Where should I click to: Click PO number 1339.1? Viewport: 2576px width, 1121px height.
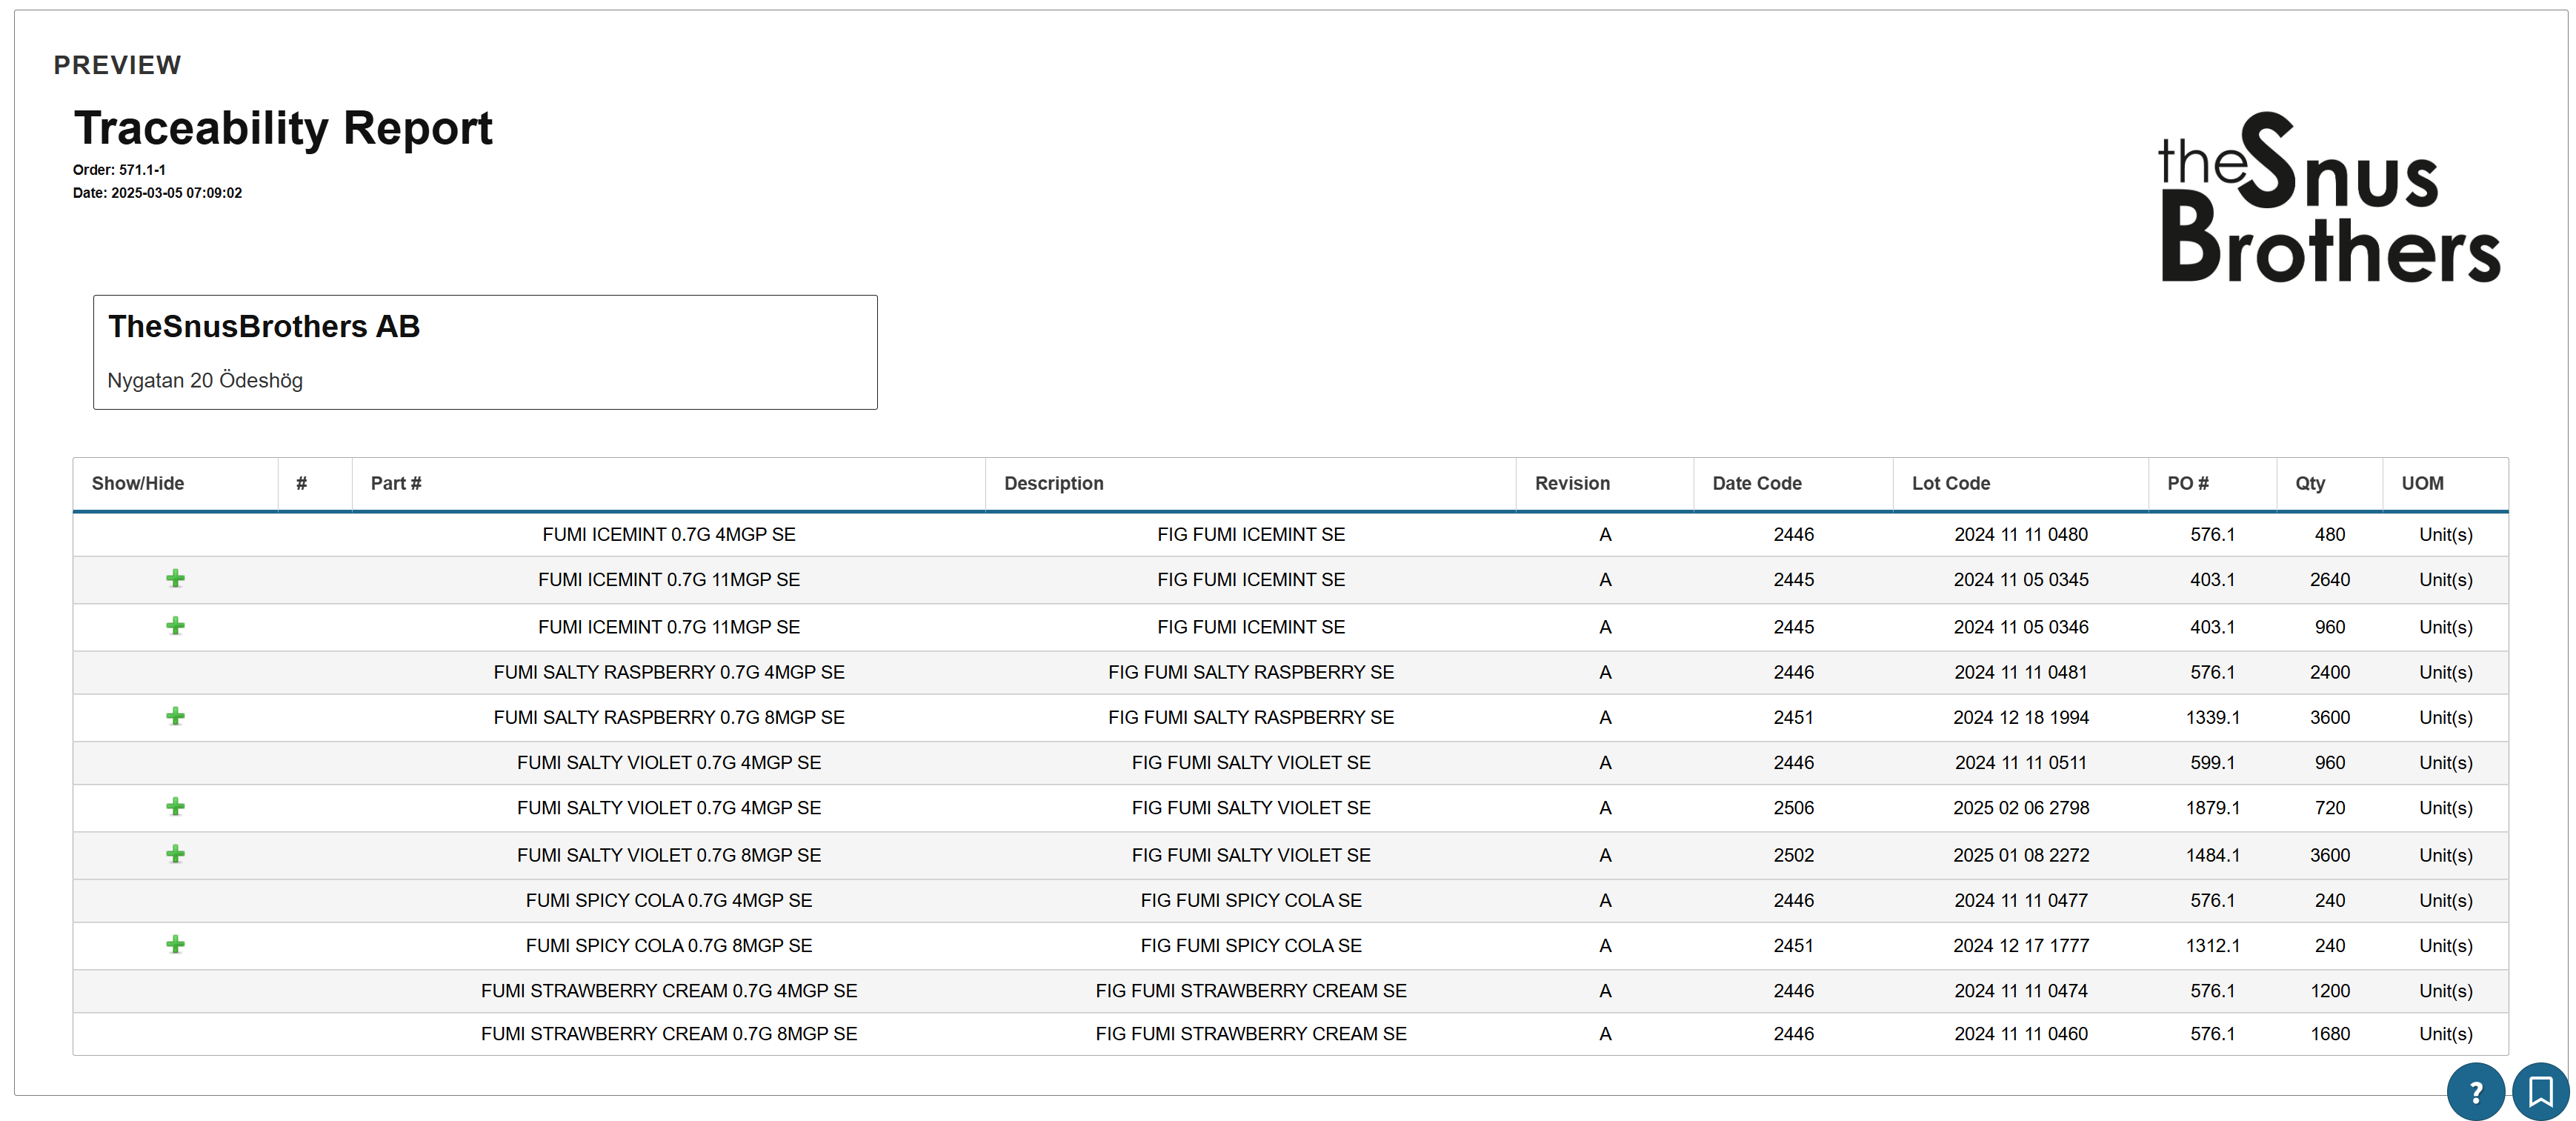click(2213, 717)
